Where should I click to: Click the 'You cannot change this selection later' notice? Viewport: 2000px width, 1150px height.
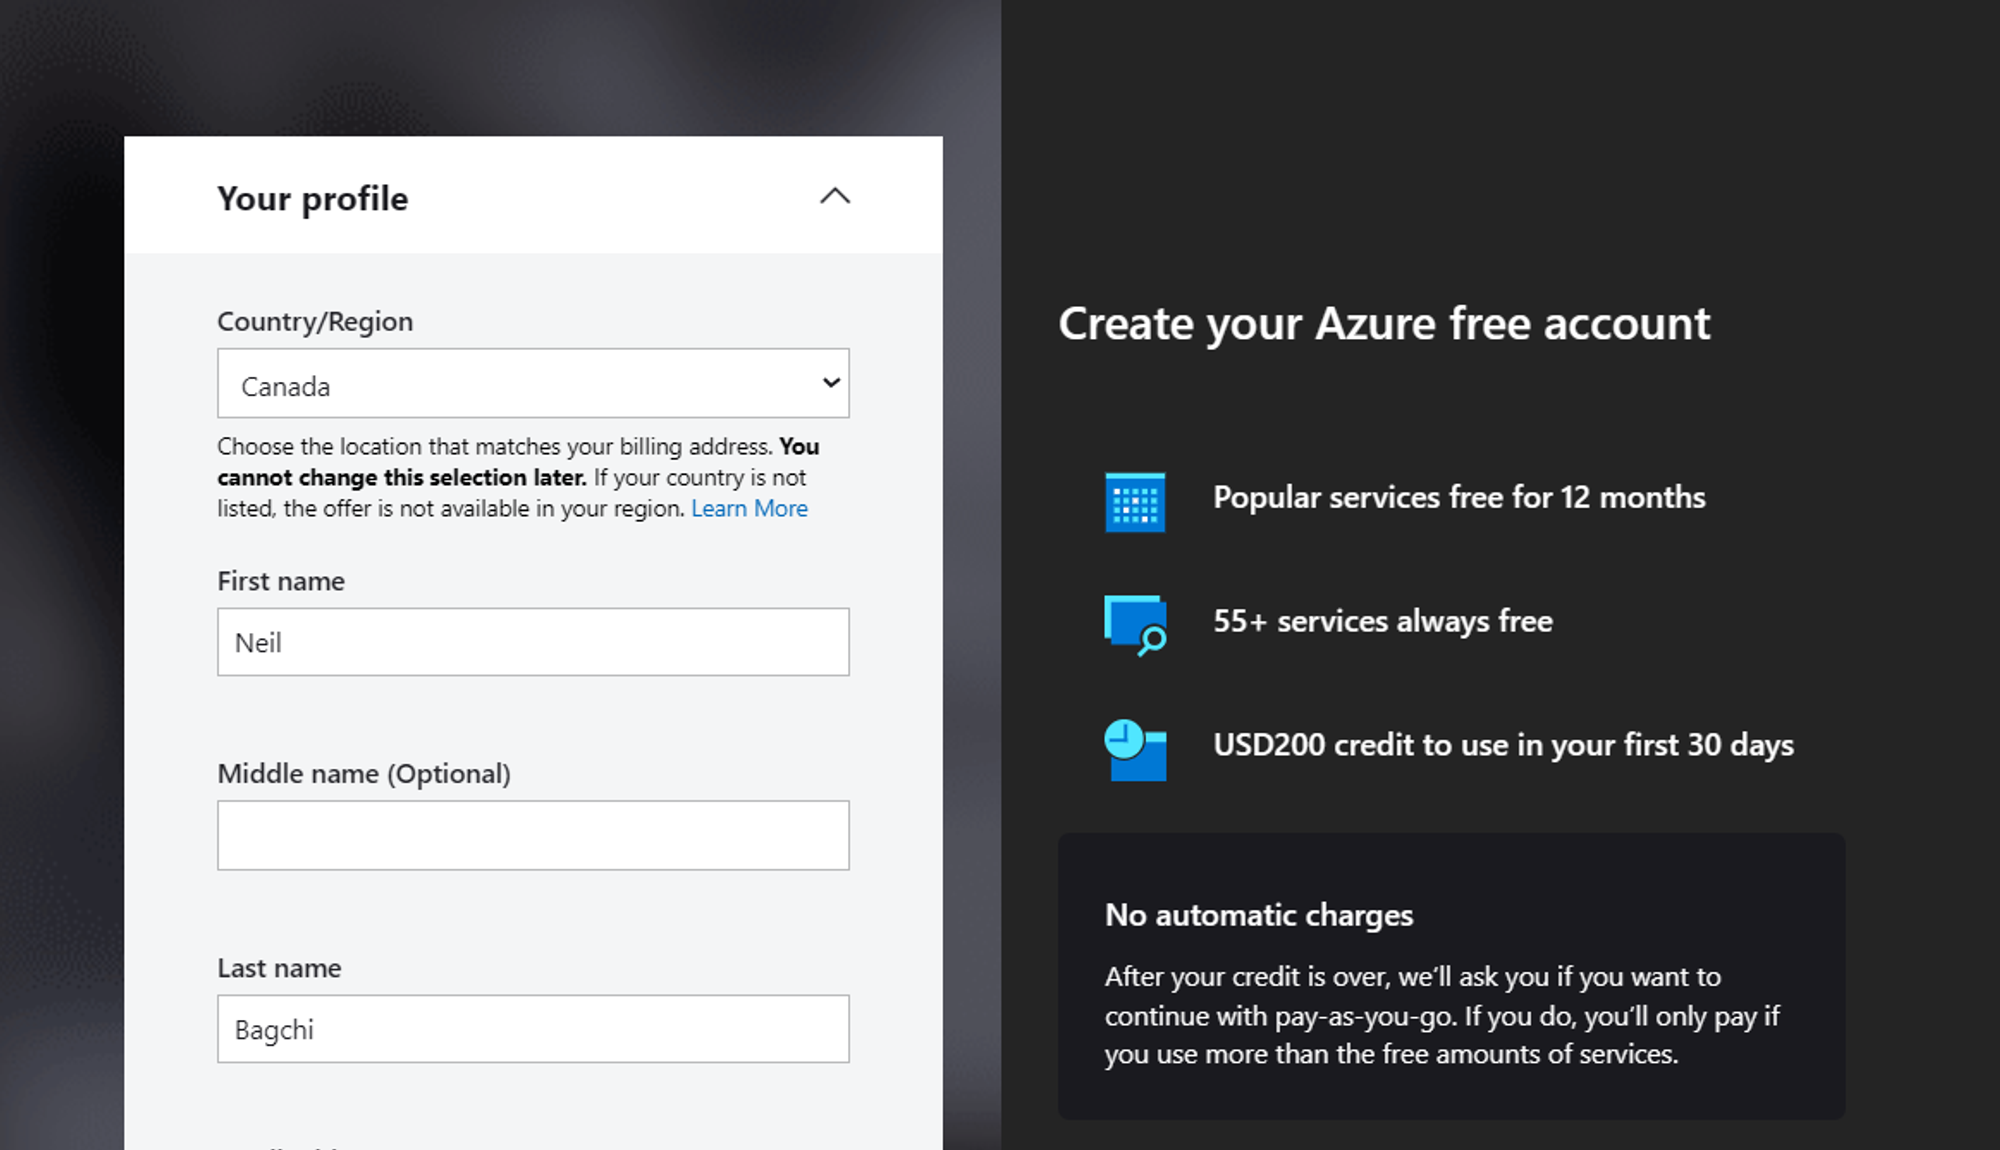click(x=518, y=462)
